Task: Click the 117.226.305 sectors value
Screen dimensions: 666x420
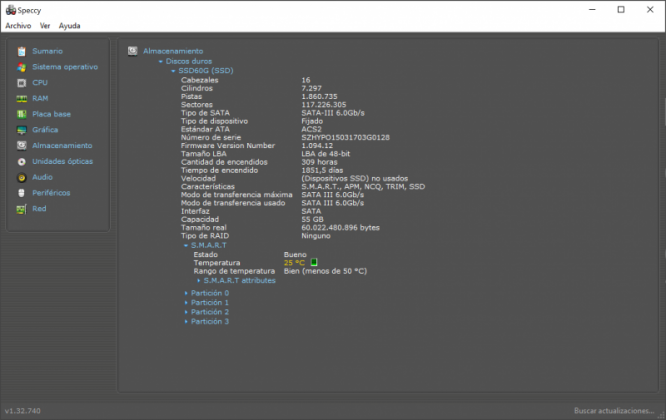Action: click(x=324, y=104)
